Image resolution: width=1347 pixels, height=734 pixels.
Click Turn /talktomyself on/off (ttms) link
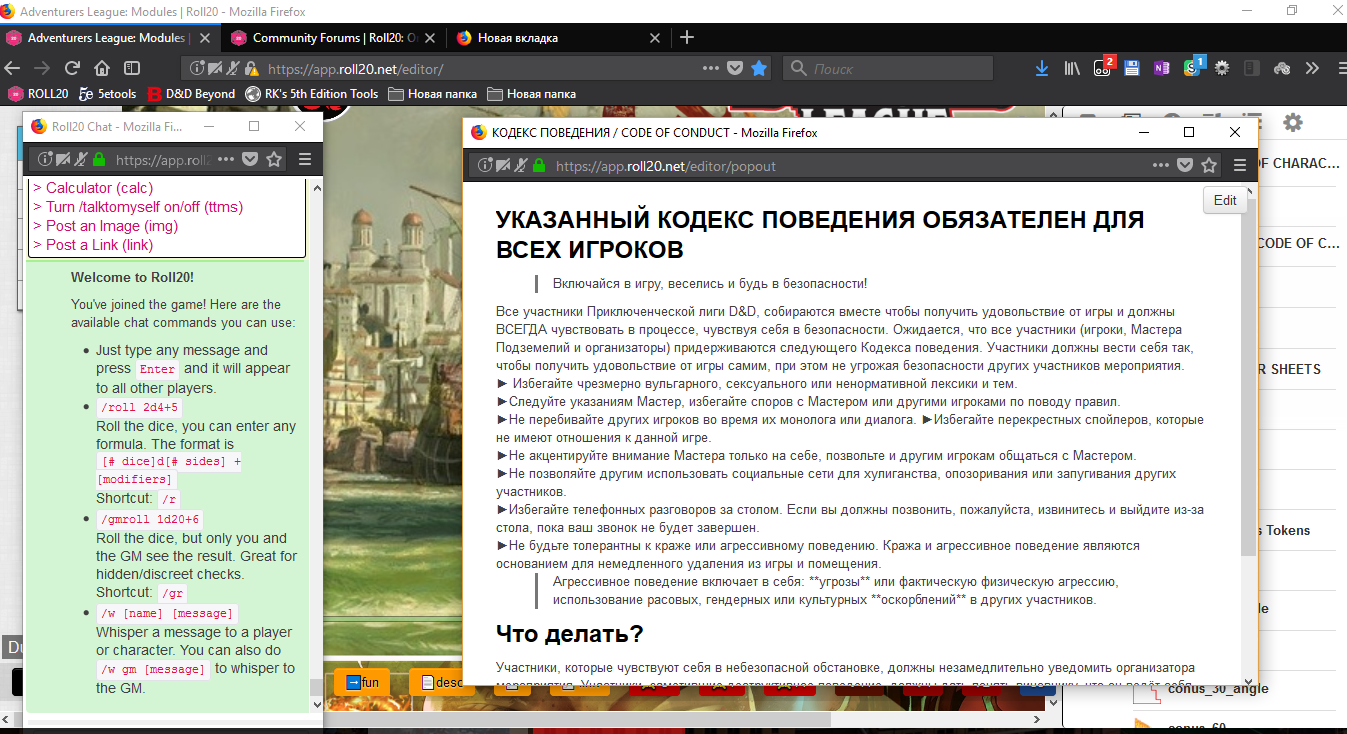pos(138,207)
